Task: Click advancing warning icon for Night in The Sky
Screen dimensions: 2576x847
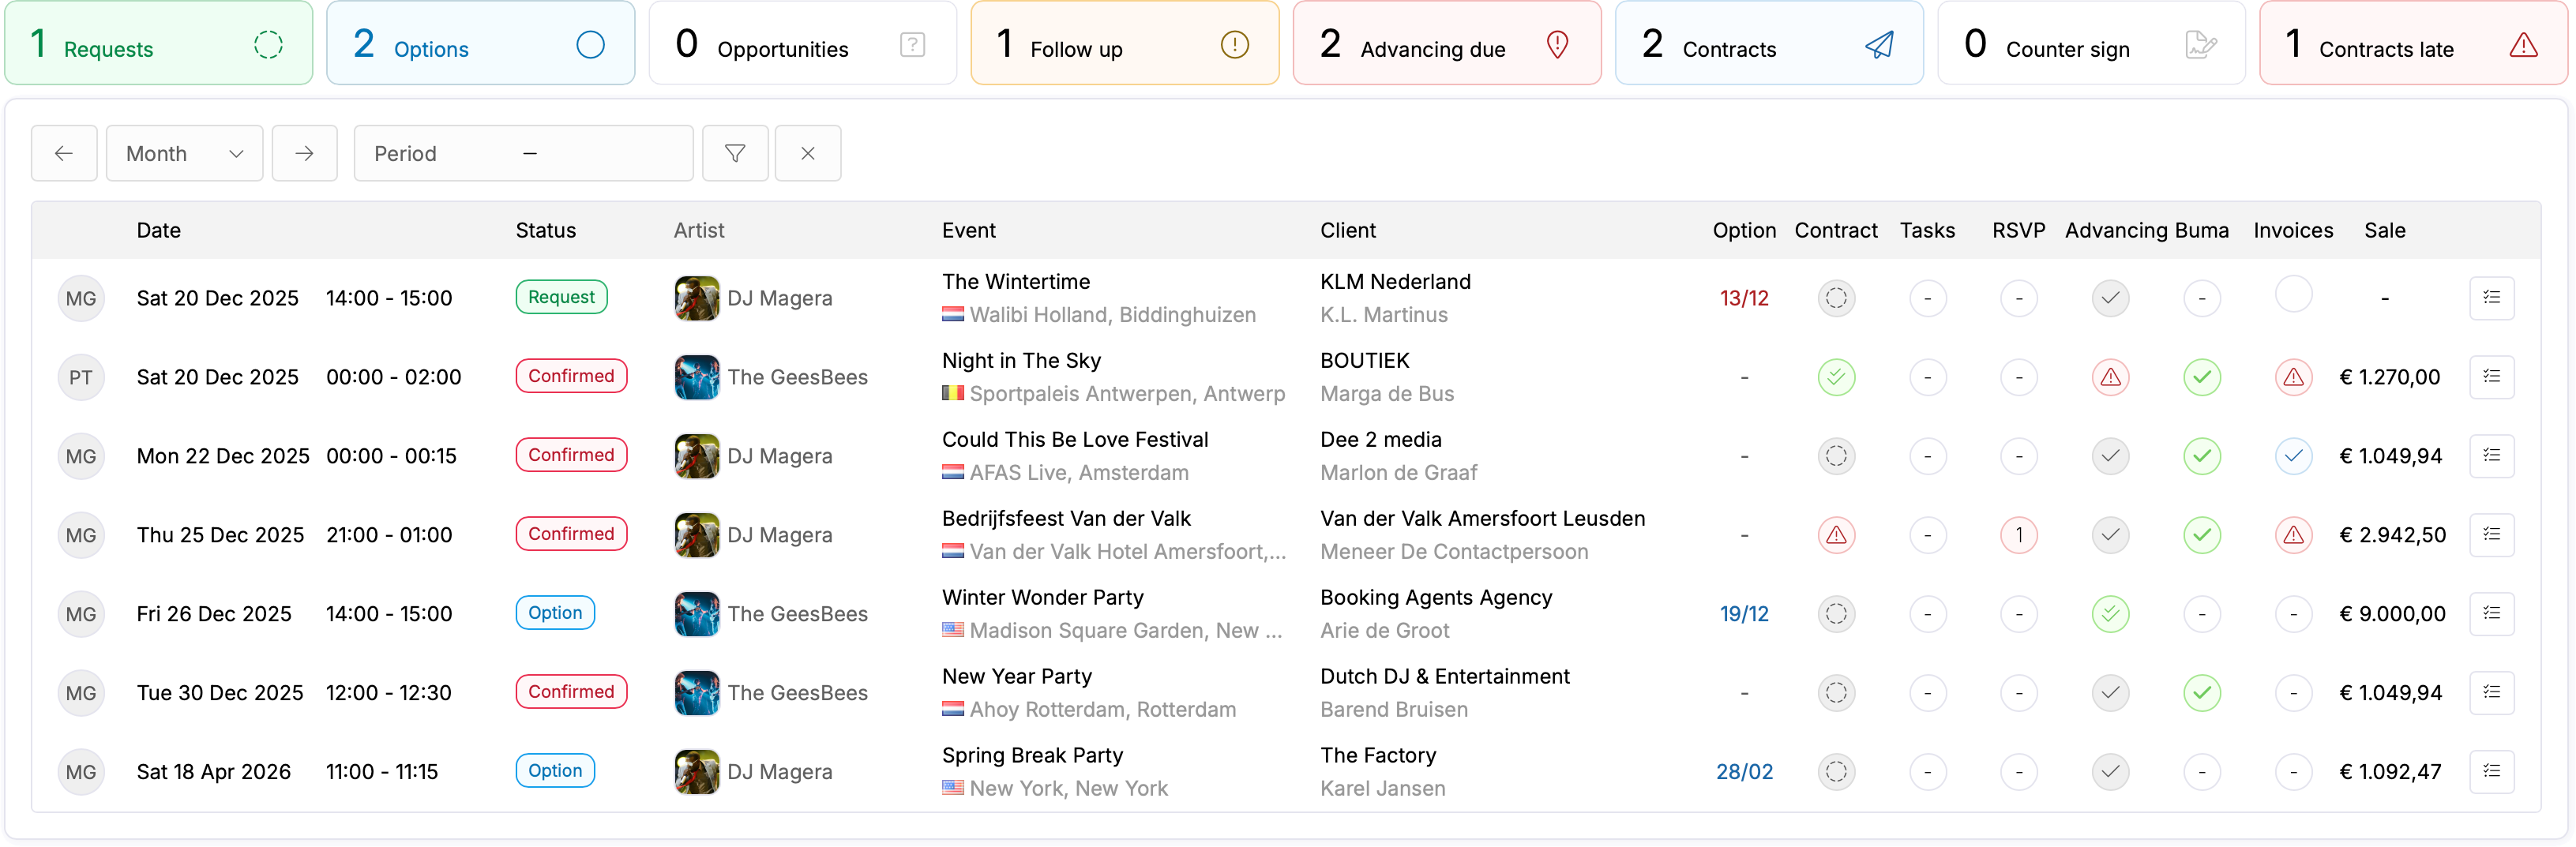Action: (x=2110, y=377)
